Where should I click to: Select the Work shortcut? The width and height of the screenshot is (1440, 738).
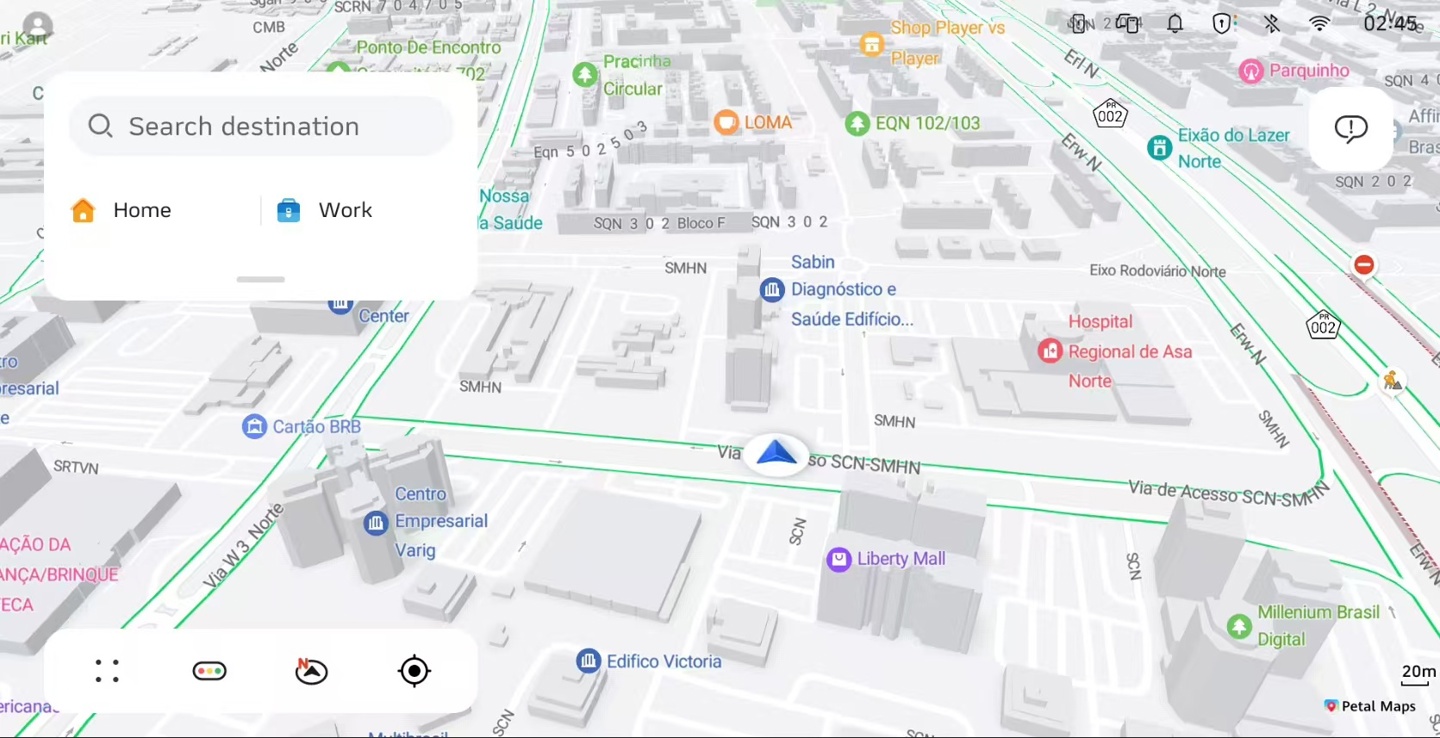pos(324,210)
